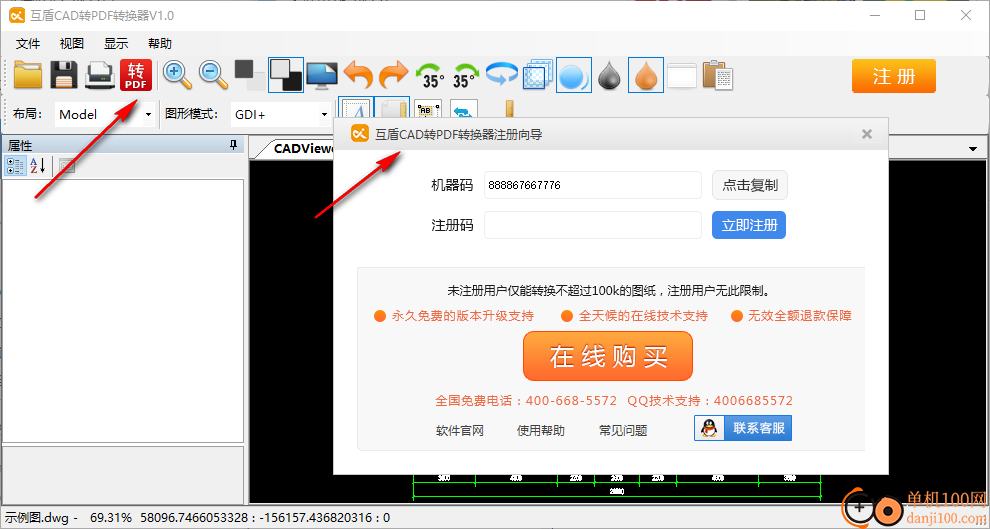990x529 pixels.
Task: Click the 联系客服 button
Action: coord(742,428)
